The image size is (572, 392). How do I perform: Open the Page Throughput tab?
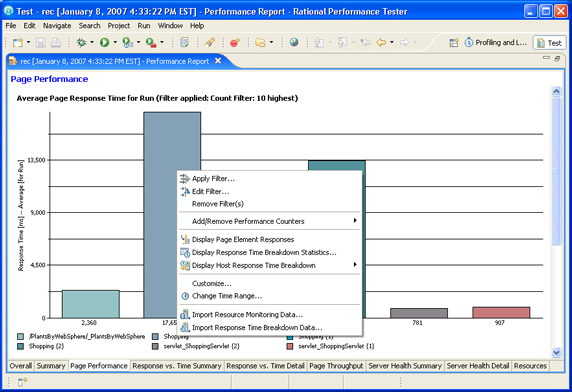click(x=336, y=366)
